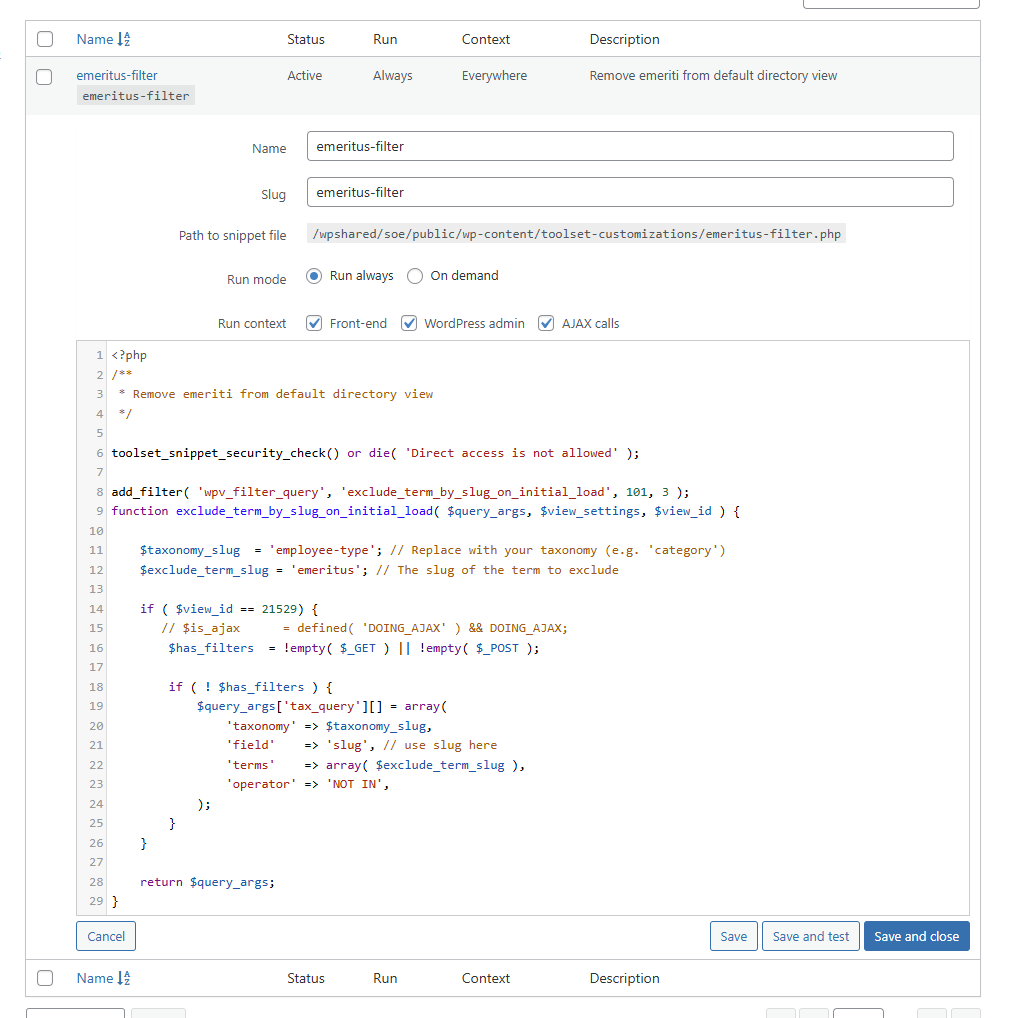Click the '$has_filters' assignment line
Screen dimensions: 1009x1018
354,648
